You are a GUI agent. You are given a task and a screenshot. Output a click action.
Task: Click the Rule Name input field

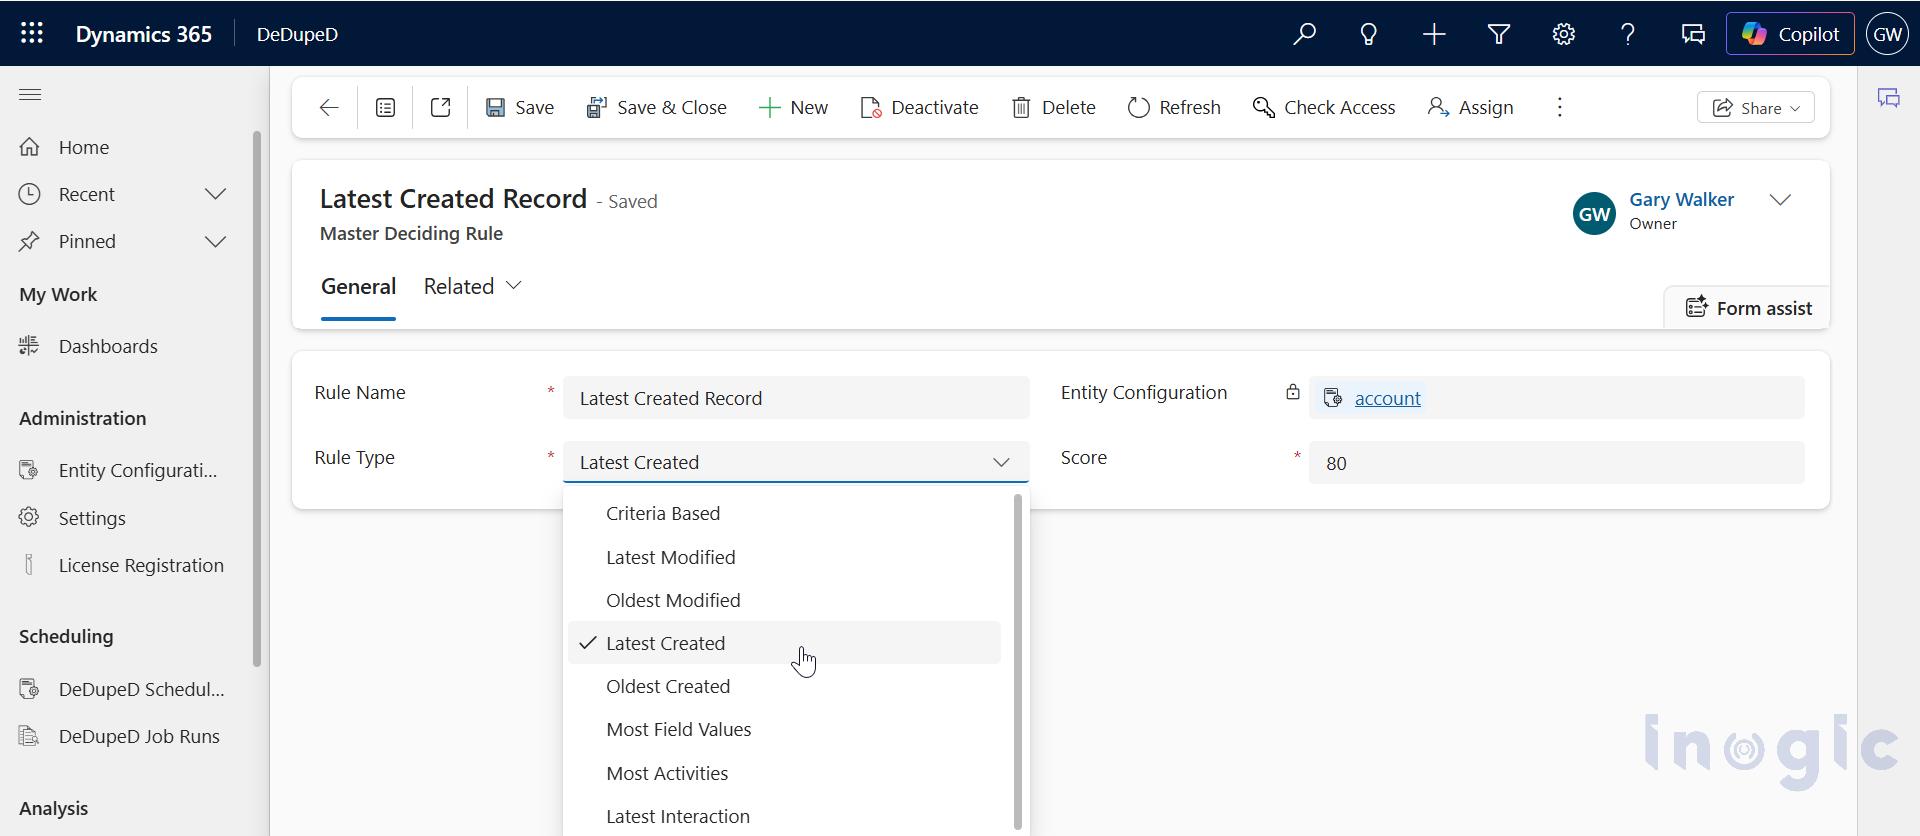[796, 398]
